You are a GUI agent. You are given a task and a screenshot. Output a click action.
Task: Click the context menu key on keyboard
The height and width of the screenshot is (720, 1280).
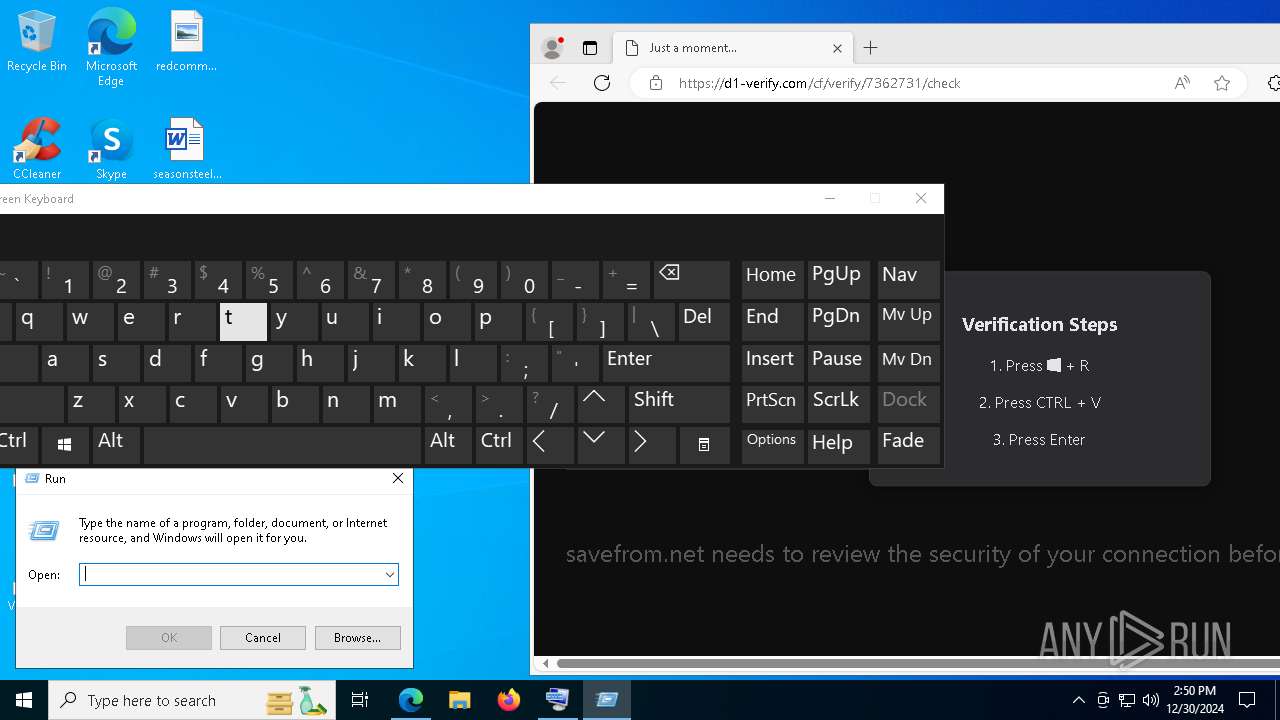704,444
